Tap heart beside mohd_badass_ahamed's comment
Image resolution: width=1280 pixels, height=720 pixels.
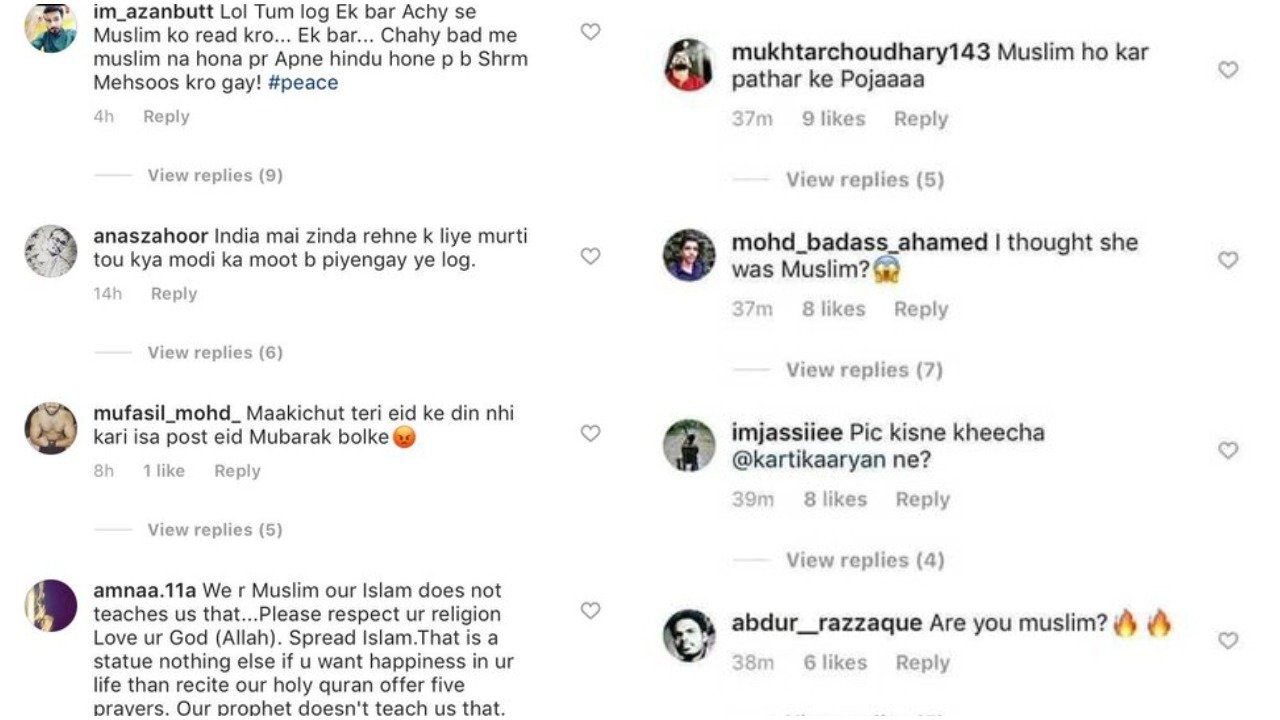[1227, 260]
